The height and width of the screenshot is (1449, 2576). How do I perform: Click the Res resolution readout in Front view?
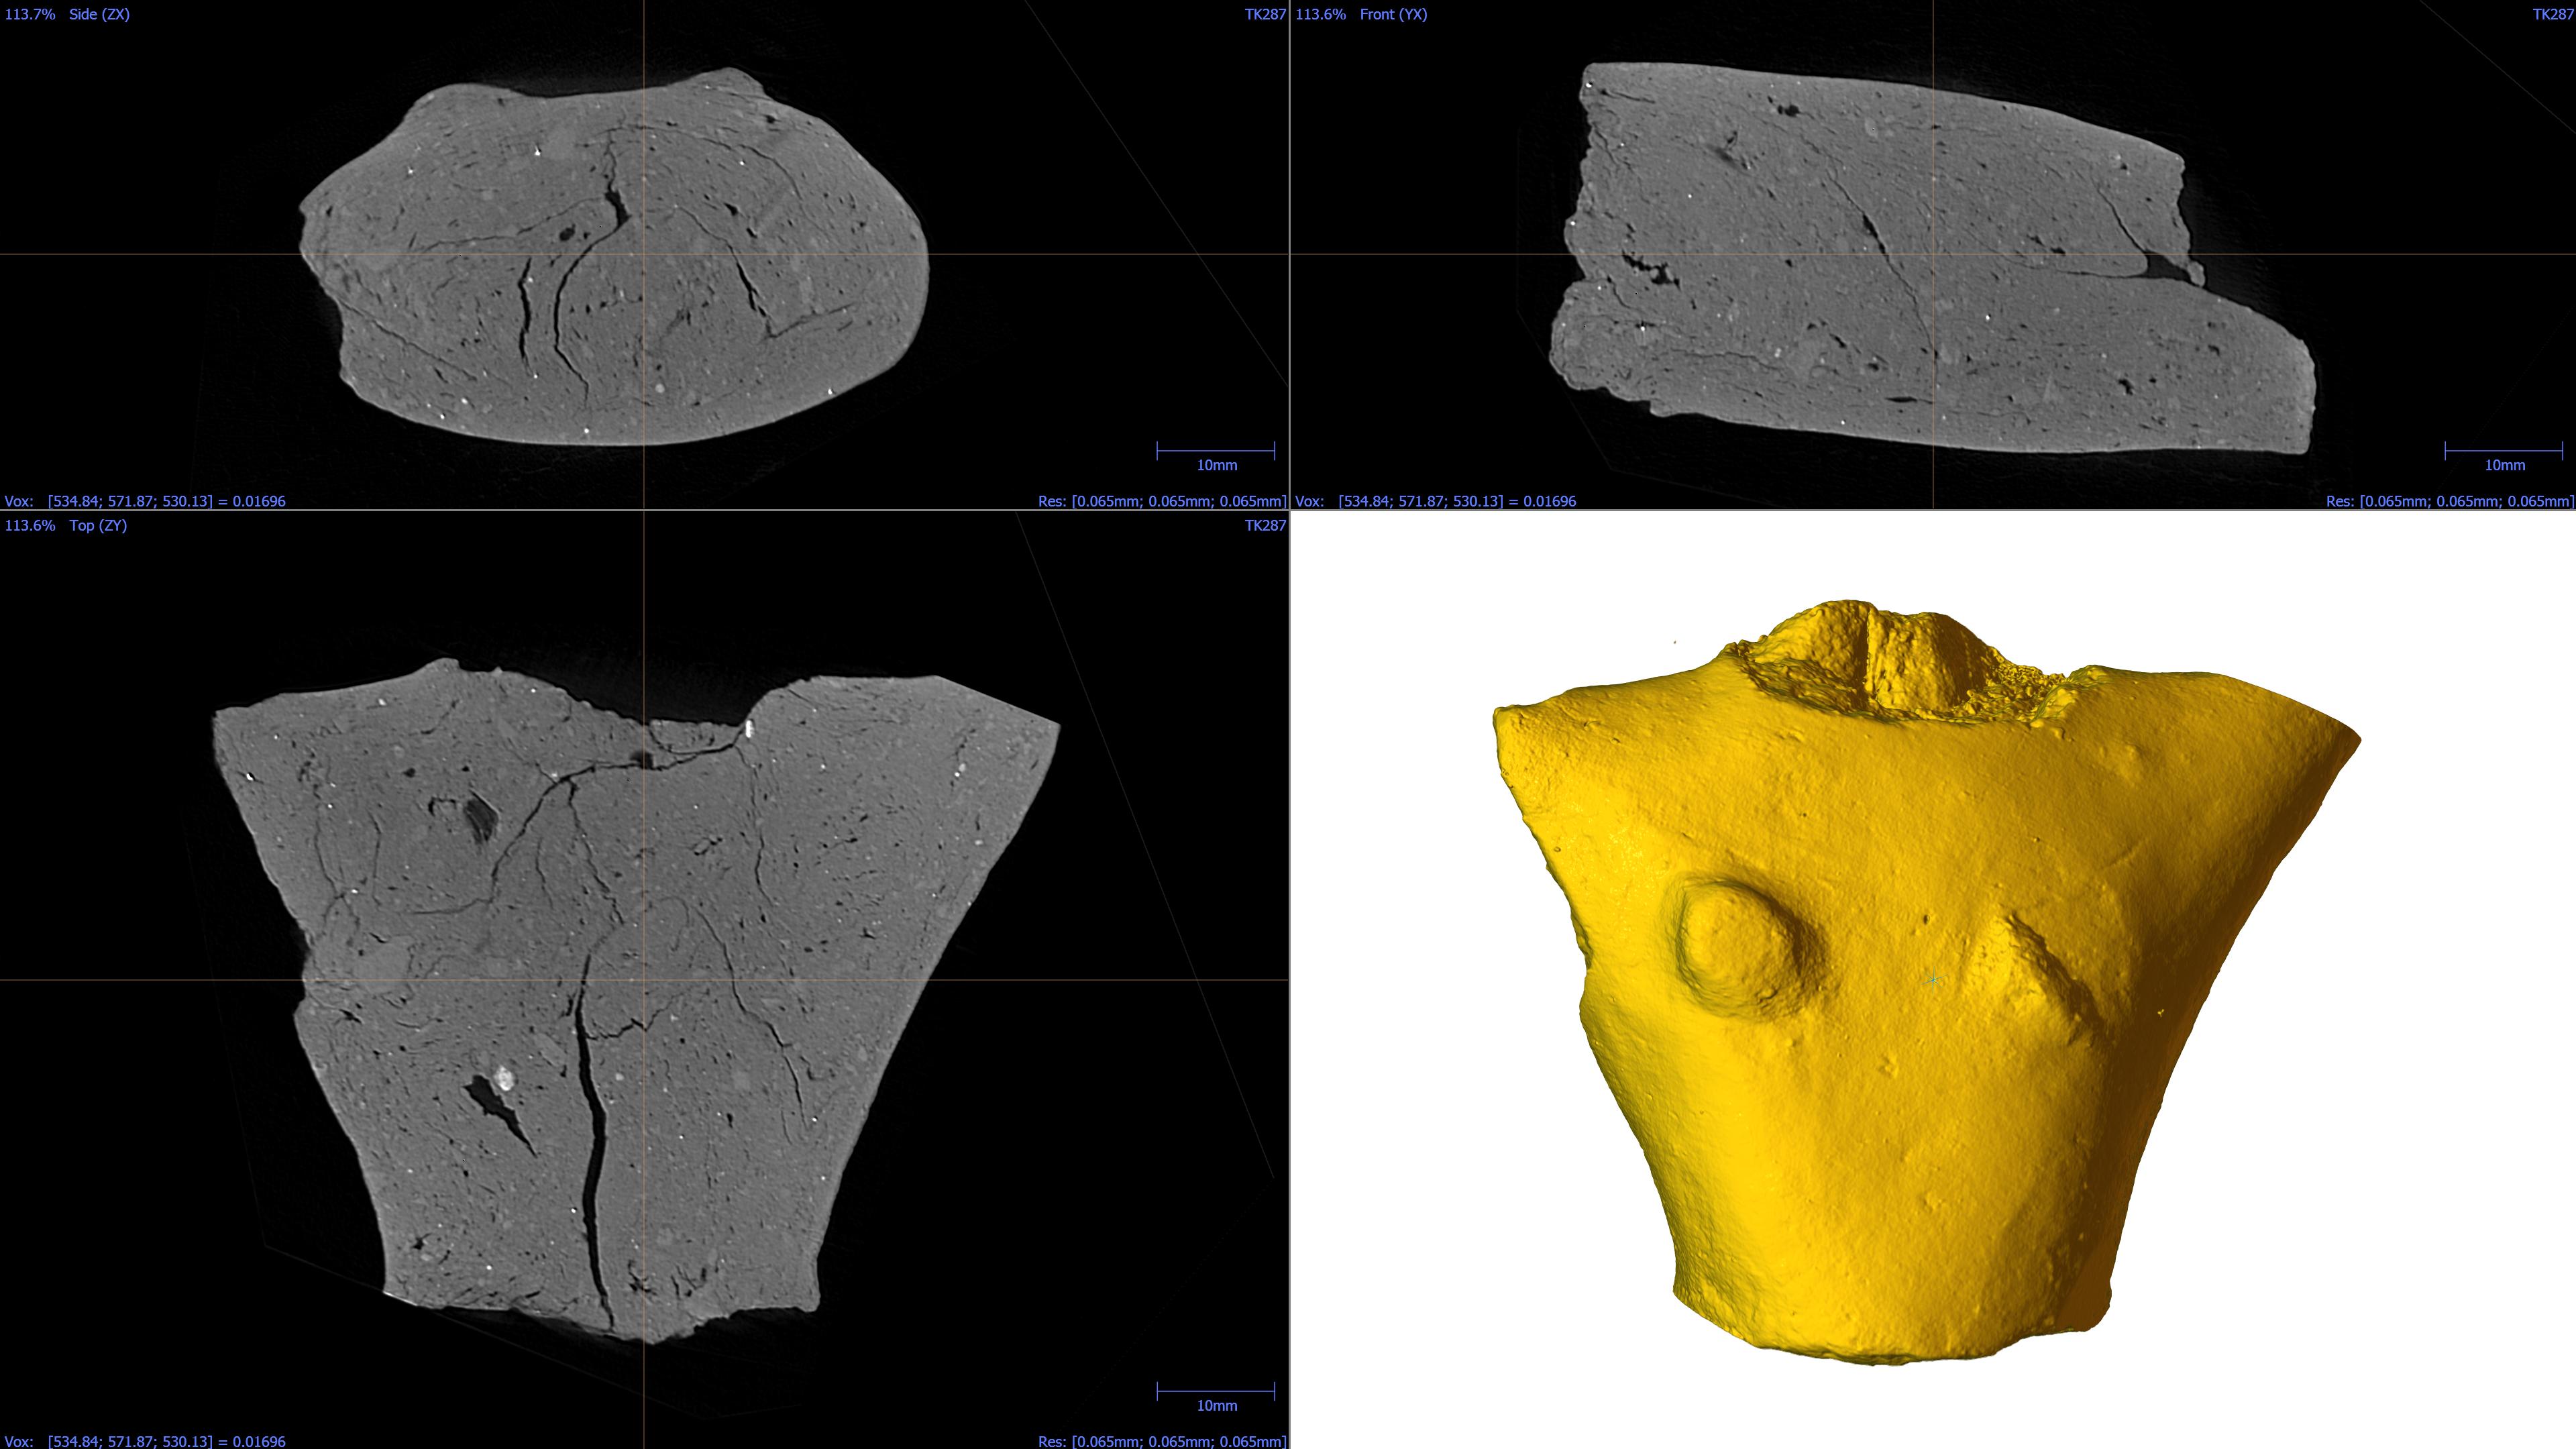tap(2450, 501)
